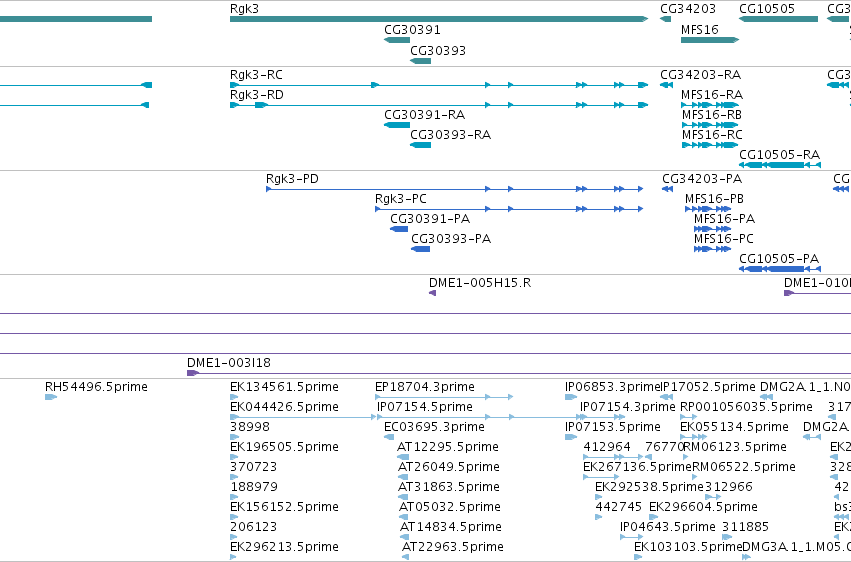Select EST EK296213.5prime
Viewport: 851px width, 562px height.
233,557
